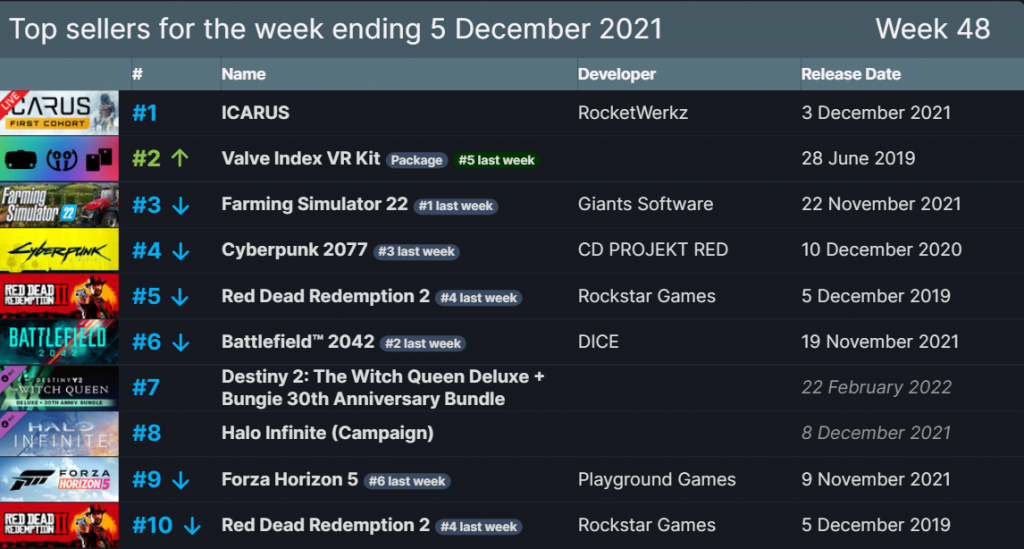
Task: Click the green up arrow beside #2
Action: [x=180, y=158]
